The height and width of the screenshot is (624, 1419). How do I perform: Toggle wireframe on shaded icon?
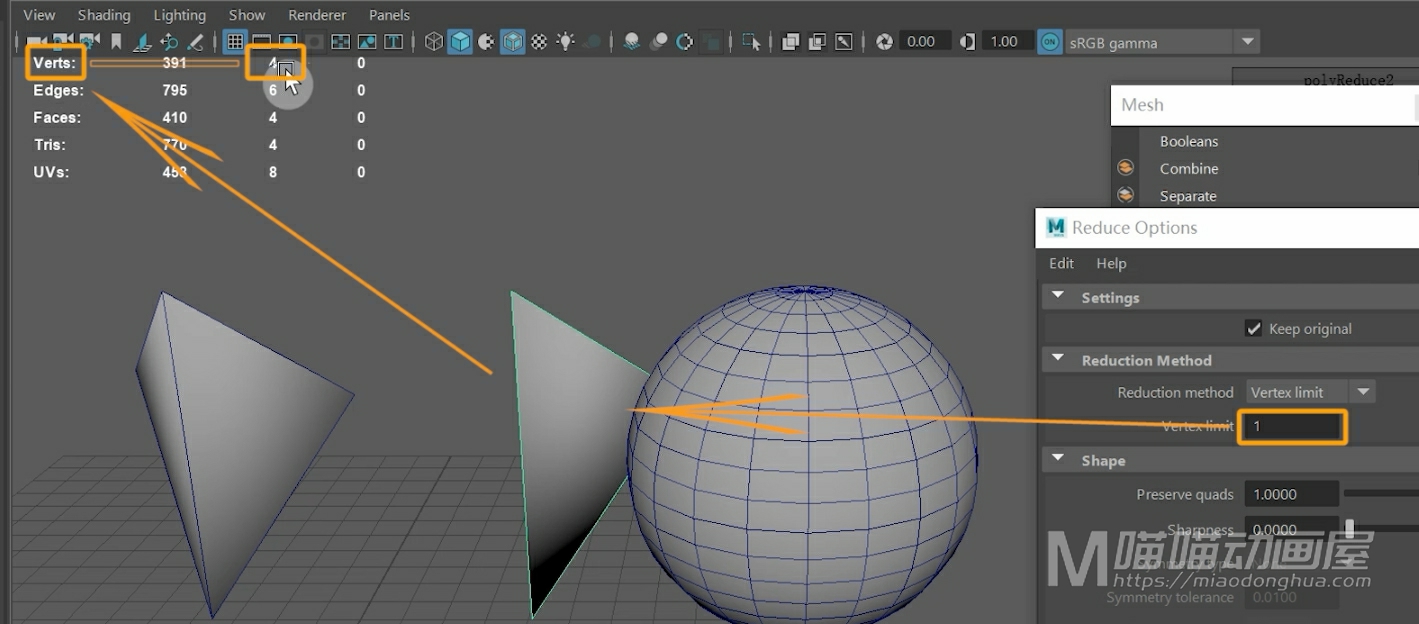[512, 42]
